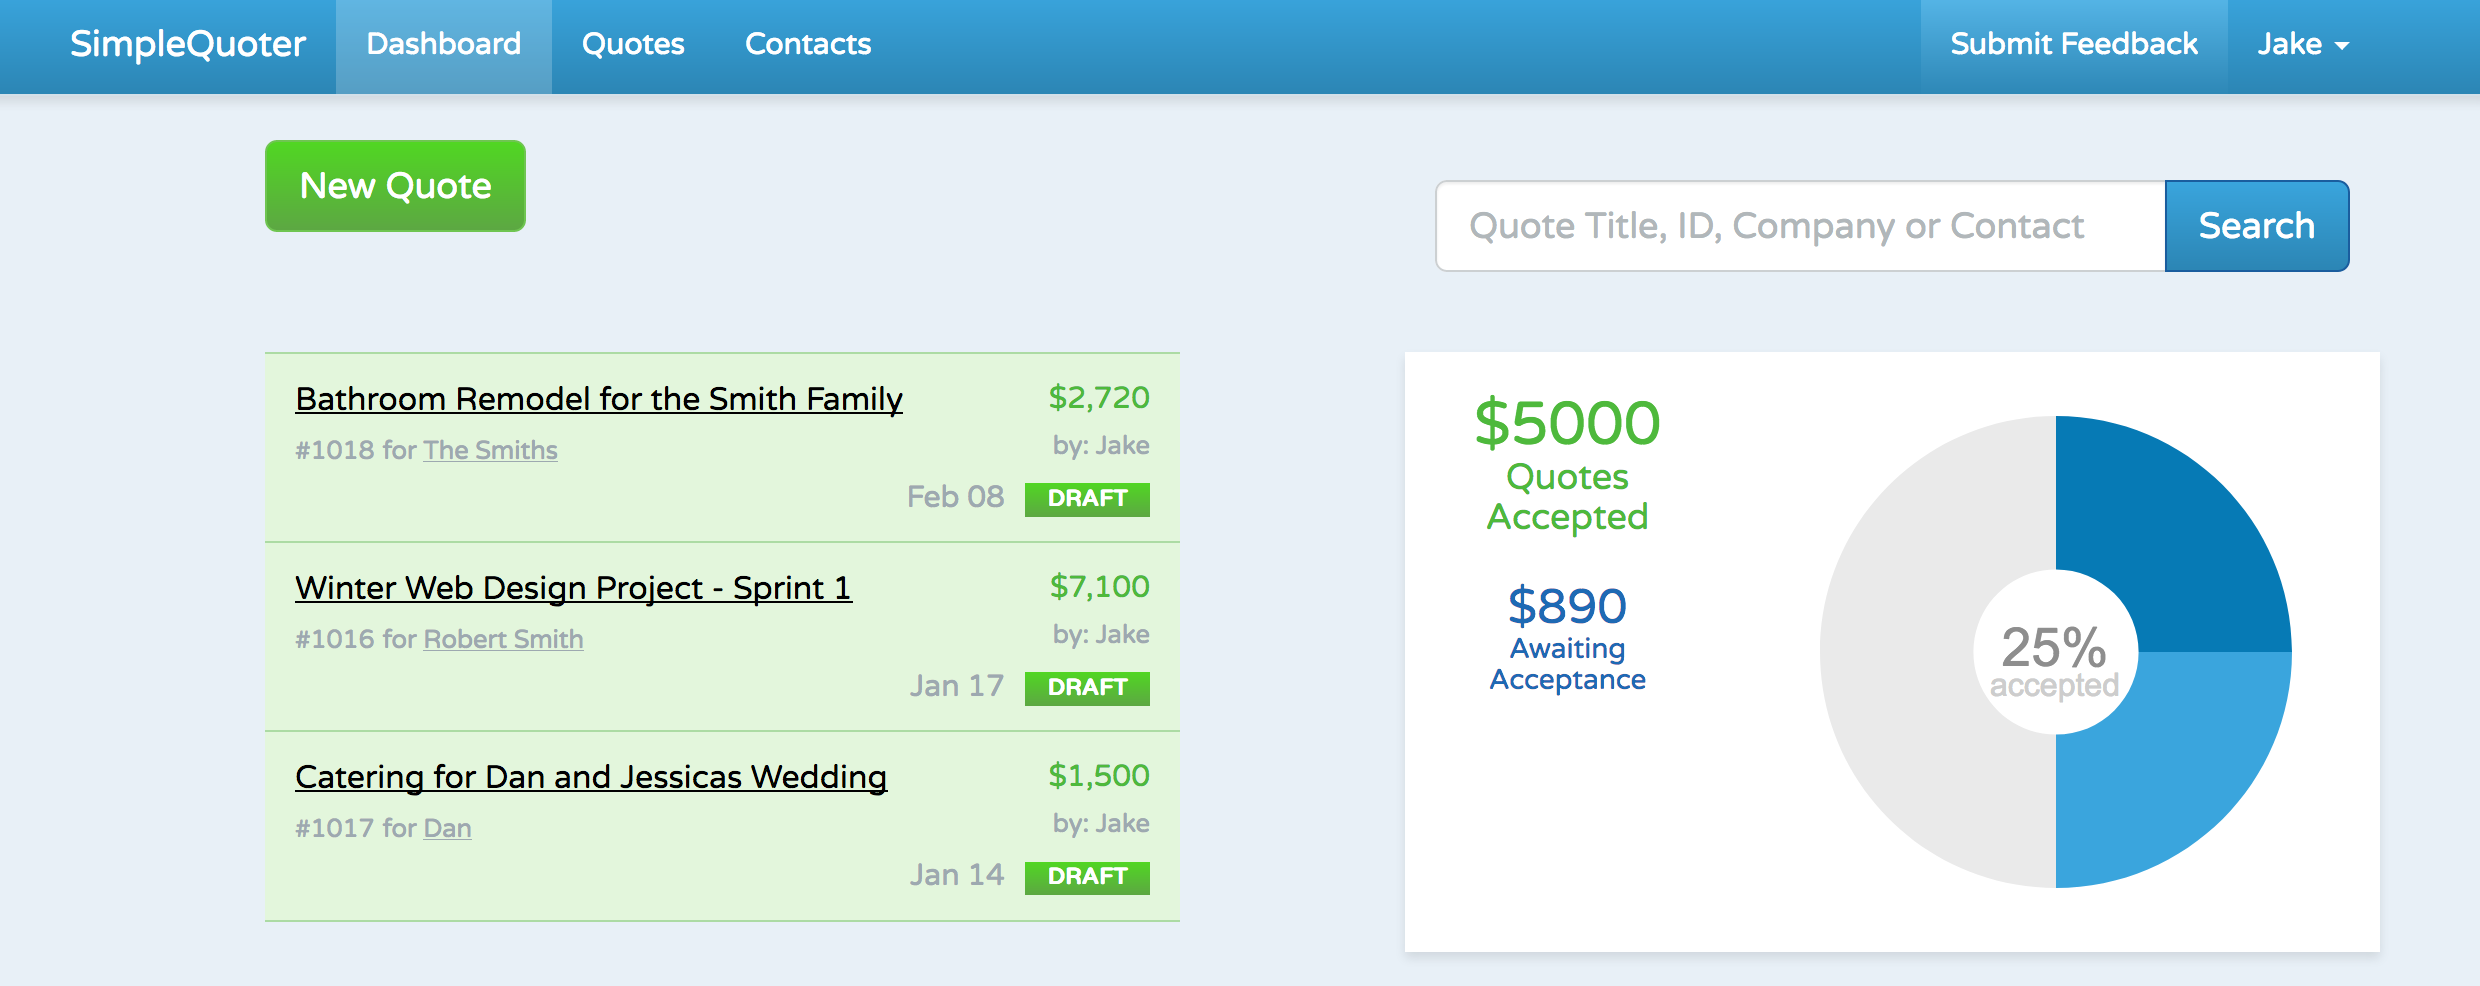Focus the quote search input field

pyautogui.click(x=1800, y=226)
